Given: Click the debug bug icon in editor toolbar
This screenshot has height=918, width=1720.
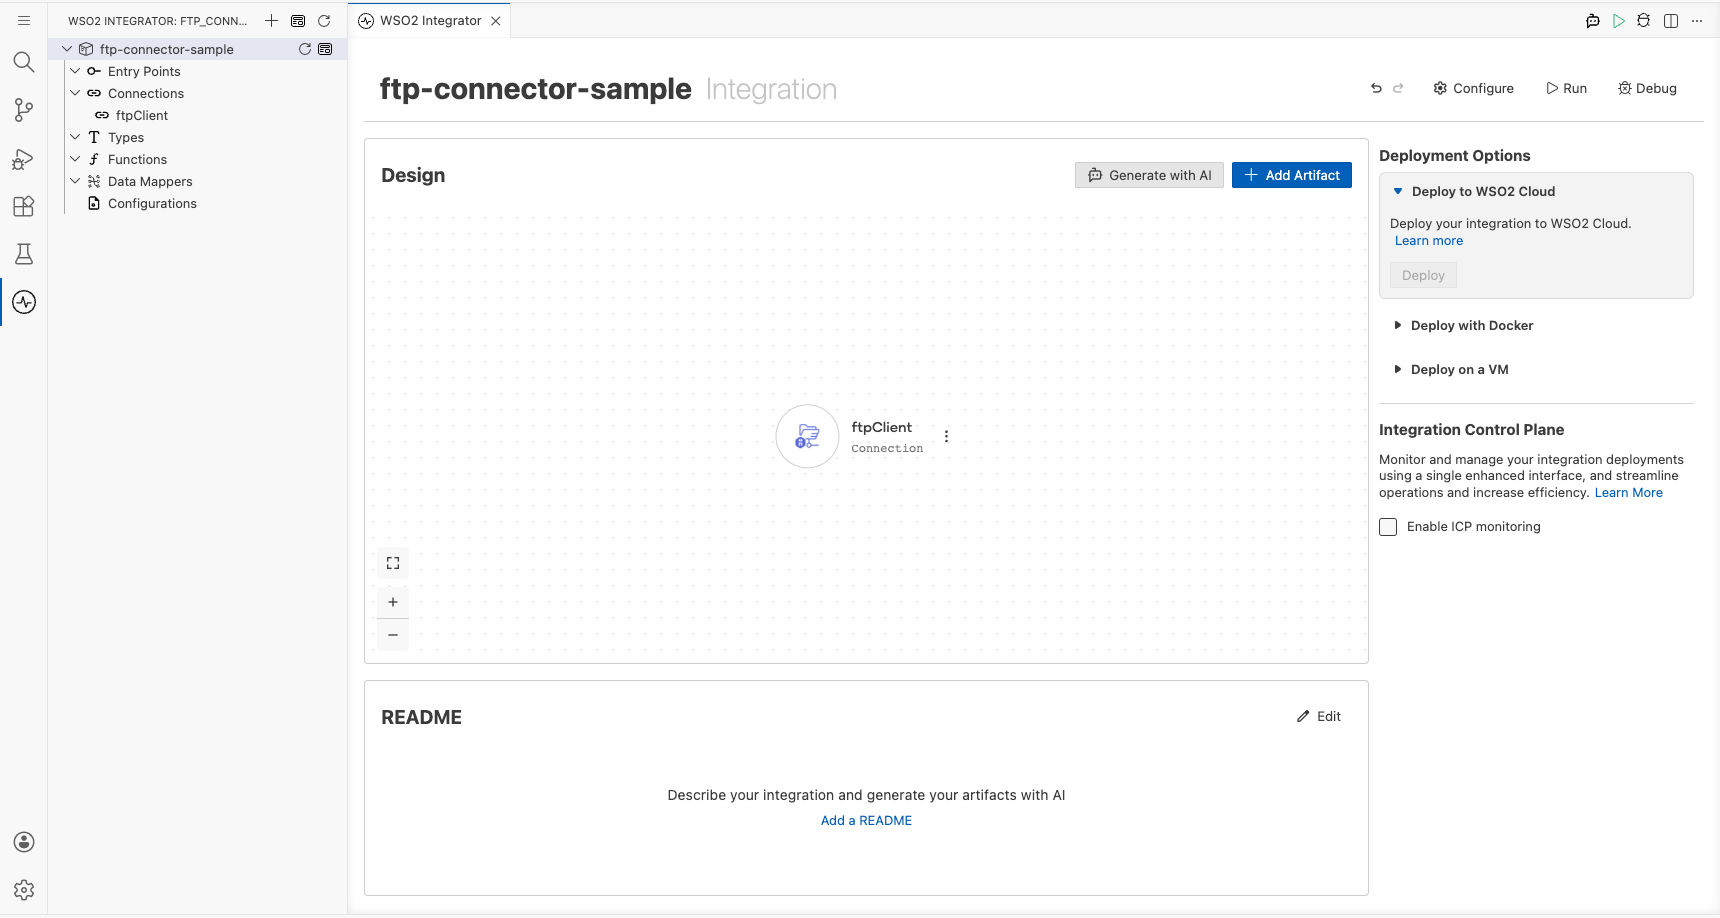Looking at the screenshot, I should pyautogui.click(x=1644, y=21).
